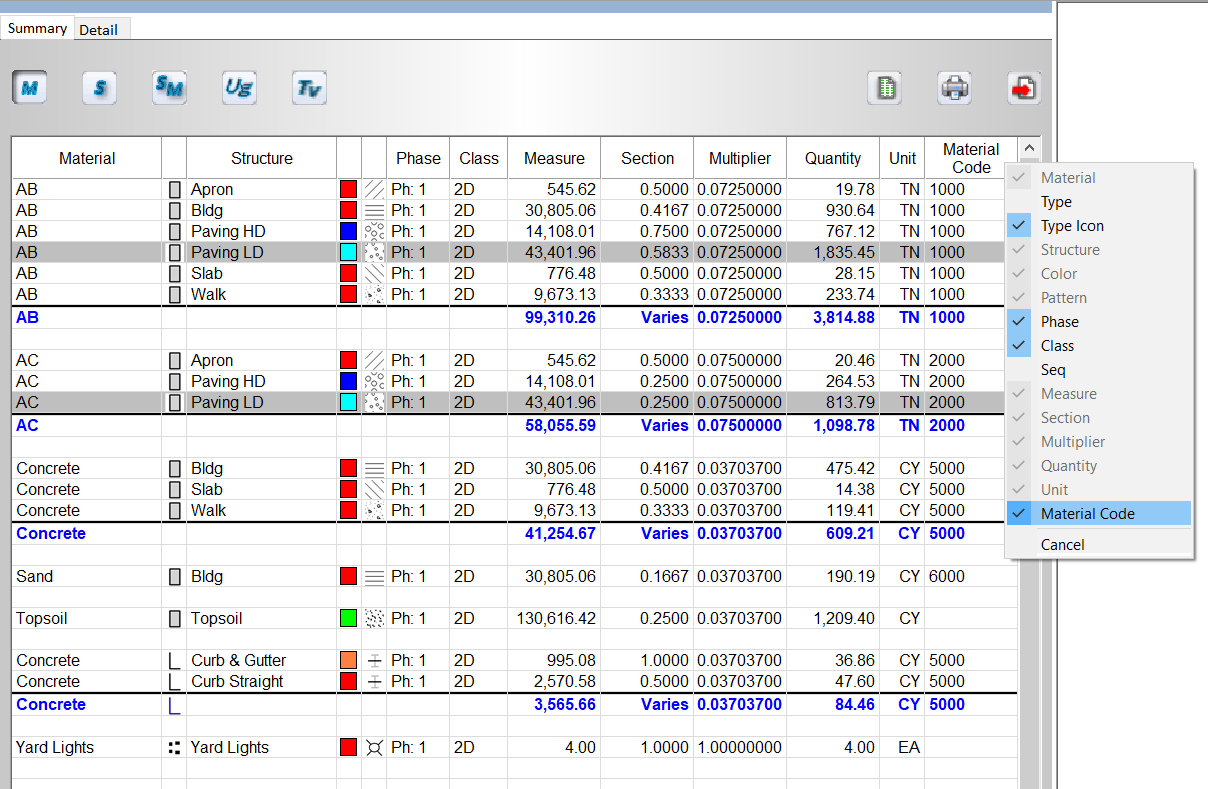Image resolution: width=1208 pixels, height=789 pixels.
Task: Click the cyan color swatch for AB Paving LD
Action: [348, 253]
